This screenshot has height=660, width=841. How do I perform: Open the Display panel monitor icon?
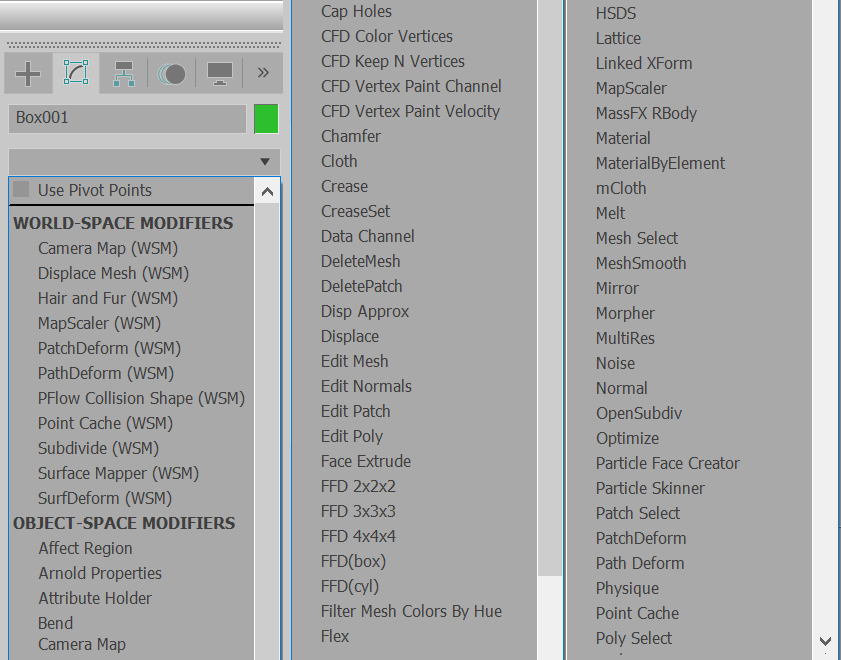pyautogui.click(x=219, y=73)
